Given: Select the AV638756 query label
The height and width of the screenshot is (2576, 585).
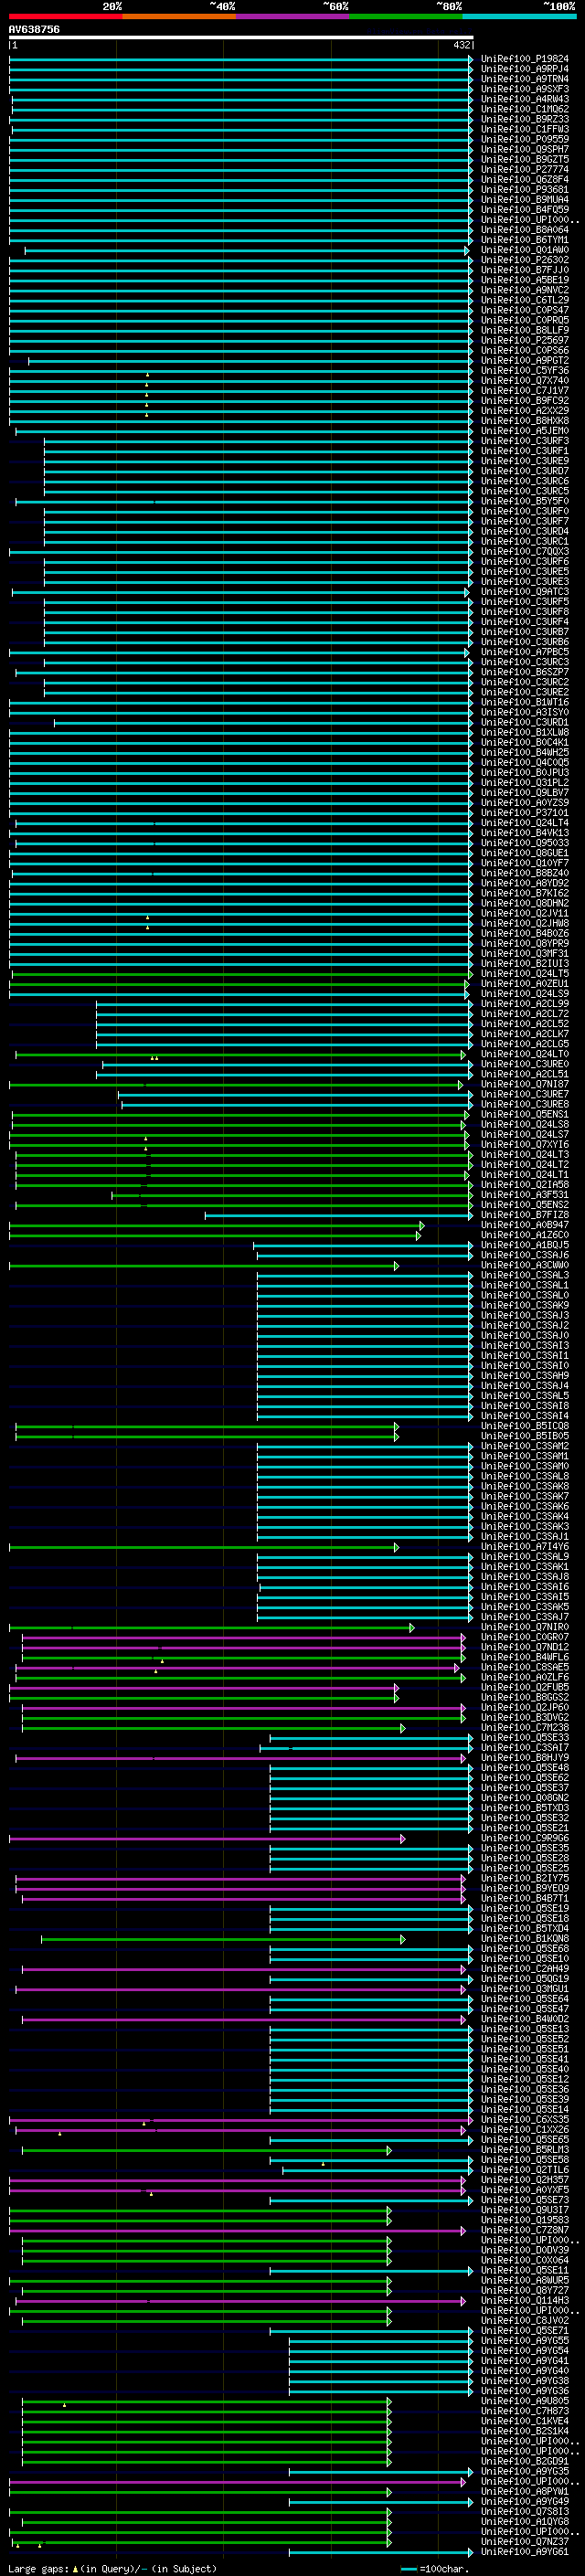Looking at the screenshot, I should (34, 29).
